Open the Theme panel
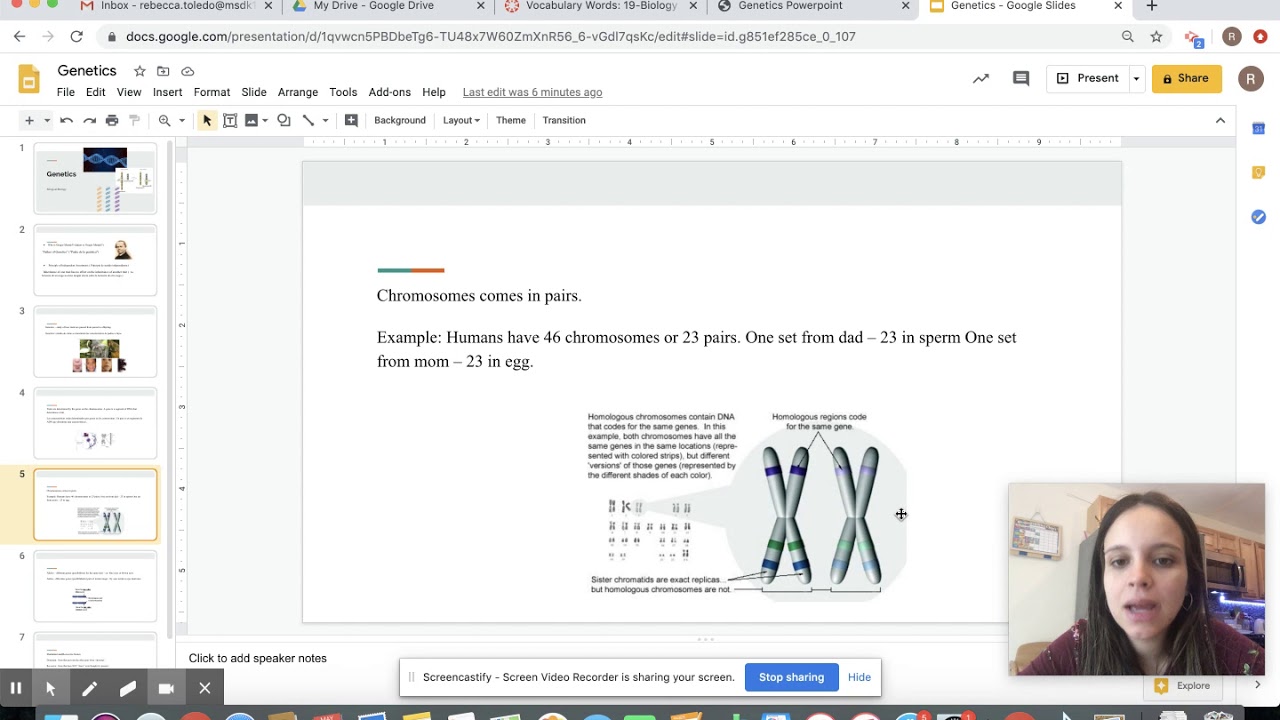 tap(510, 120)
